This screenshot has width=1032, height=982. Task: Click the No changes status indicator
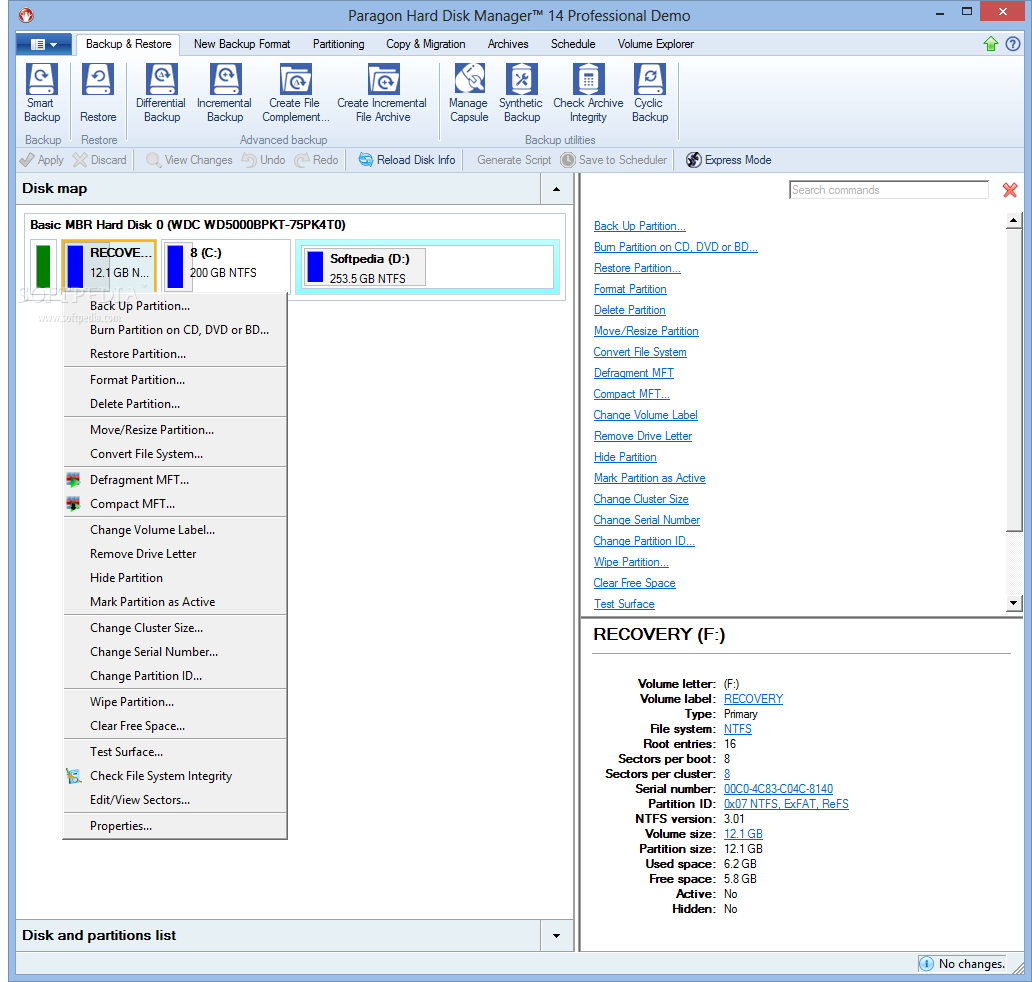pos(962,964)
